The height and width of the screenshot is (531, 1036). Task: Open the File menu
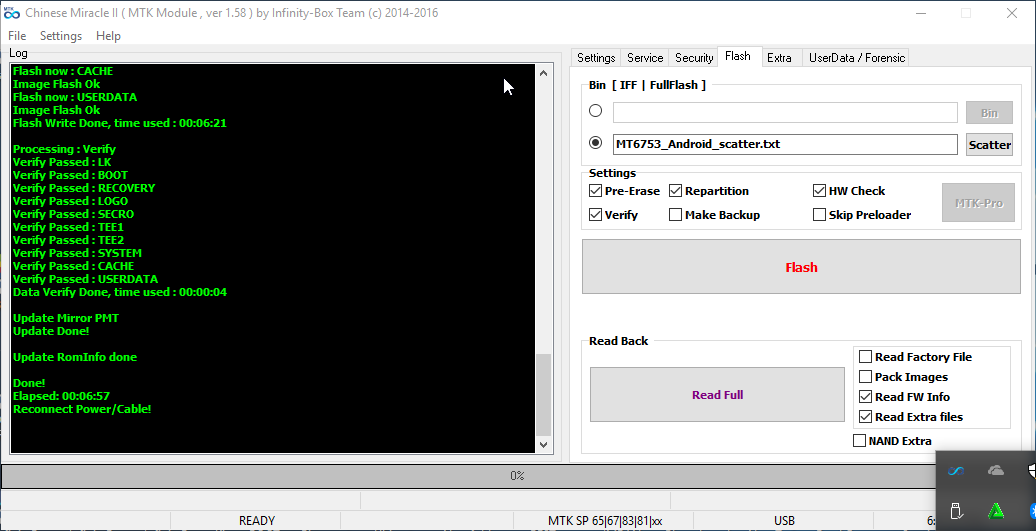[17, 36]
